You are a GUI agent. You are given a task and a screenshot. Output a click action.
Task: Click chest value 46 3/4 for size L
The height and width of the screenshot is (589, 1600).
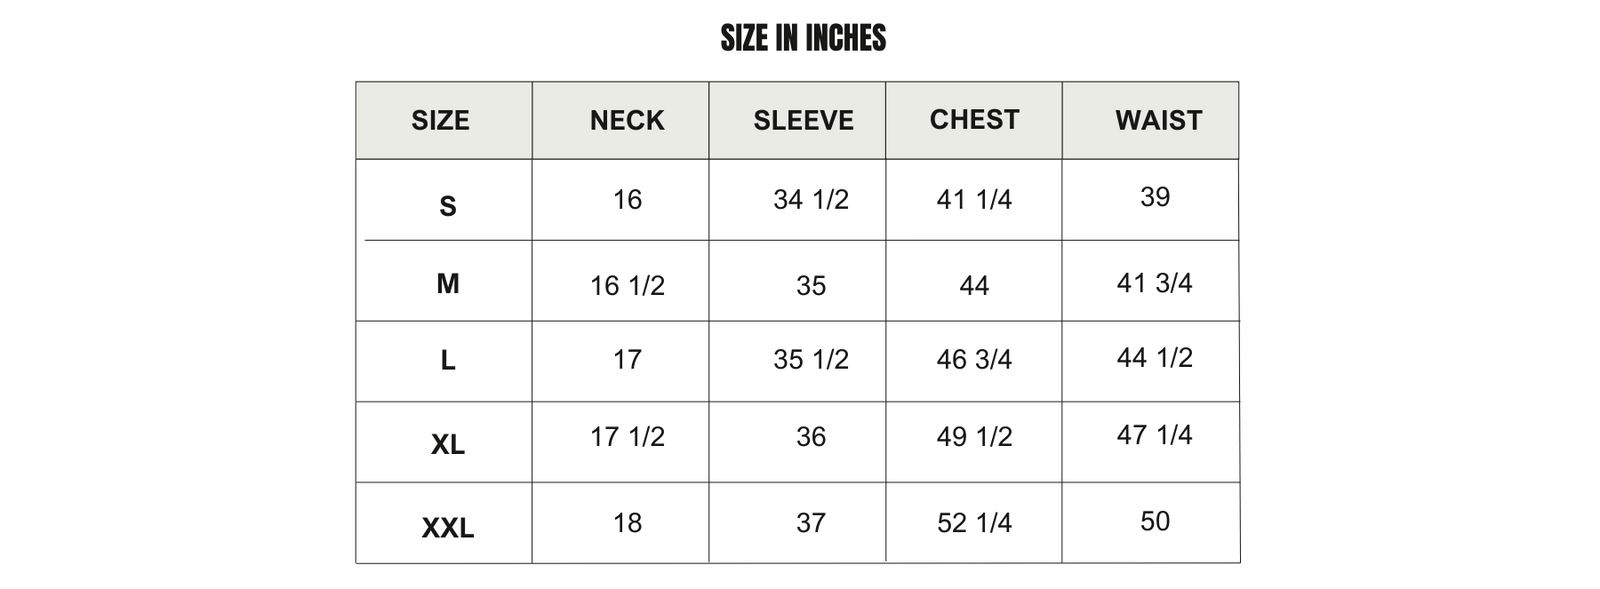coord(974,360)
